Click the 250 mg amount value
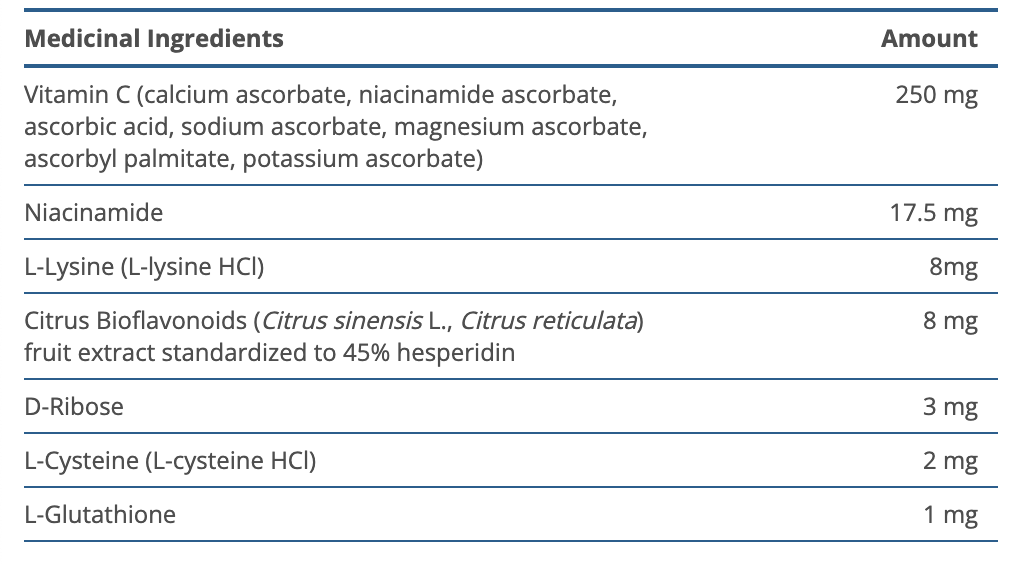The width and height of the screenshot is (1016, 564). coord(938,96)
